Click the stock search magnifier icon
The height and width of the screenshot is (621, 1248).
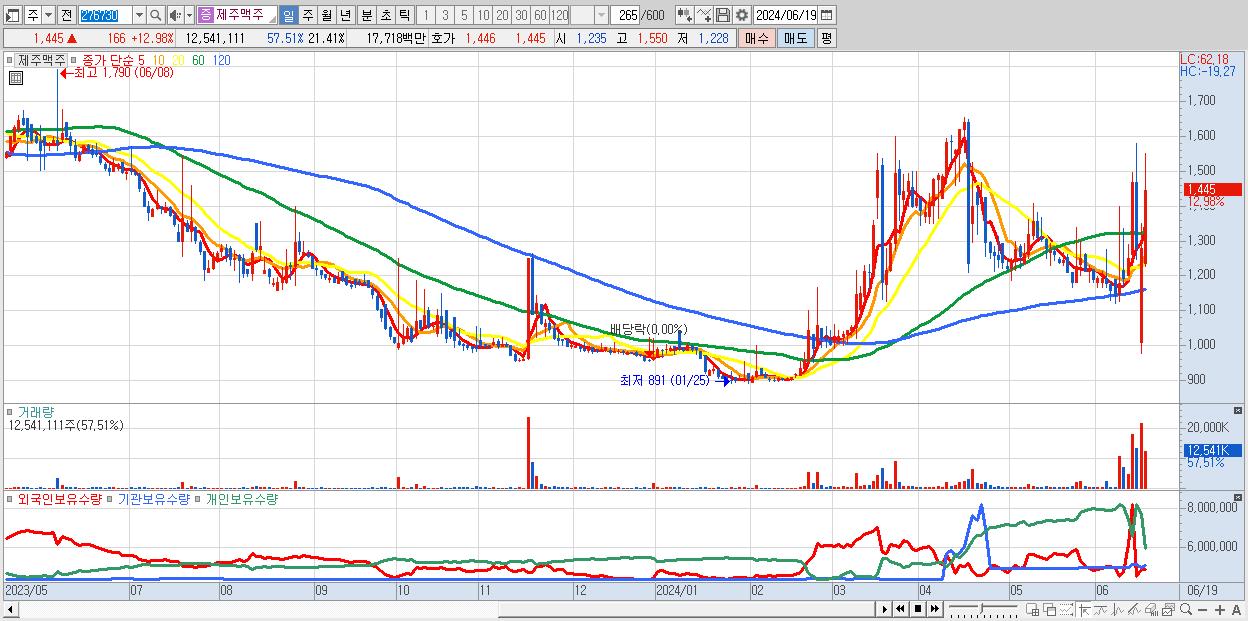pos(155,16)
